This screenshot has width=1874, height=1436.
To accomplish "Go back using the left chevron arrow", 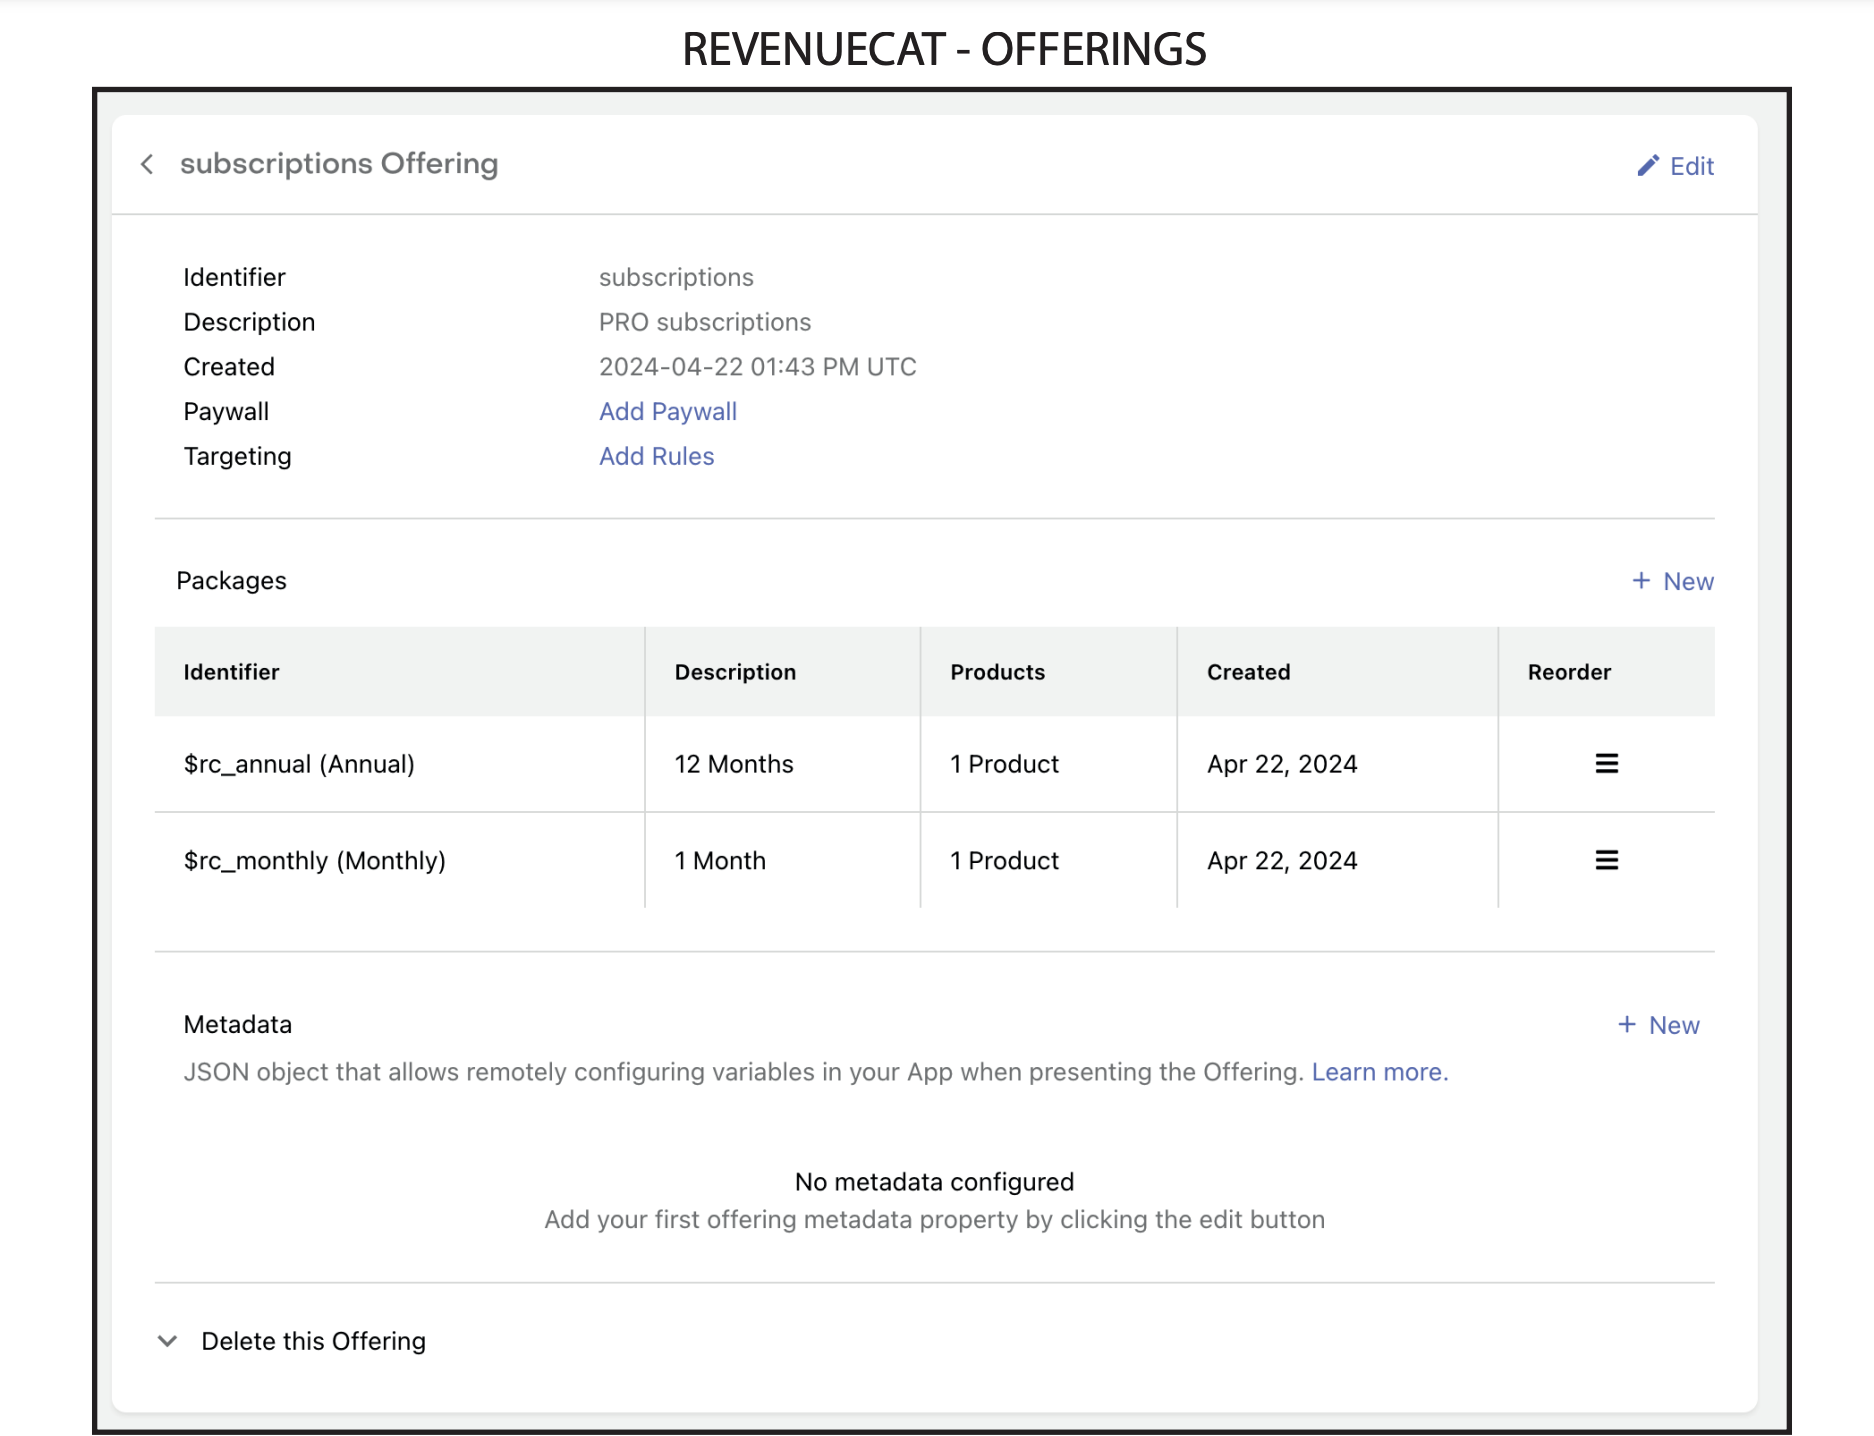I will tap(147, 164).
